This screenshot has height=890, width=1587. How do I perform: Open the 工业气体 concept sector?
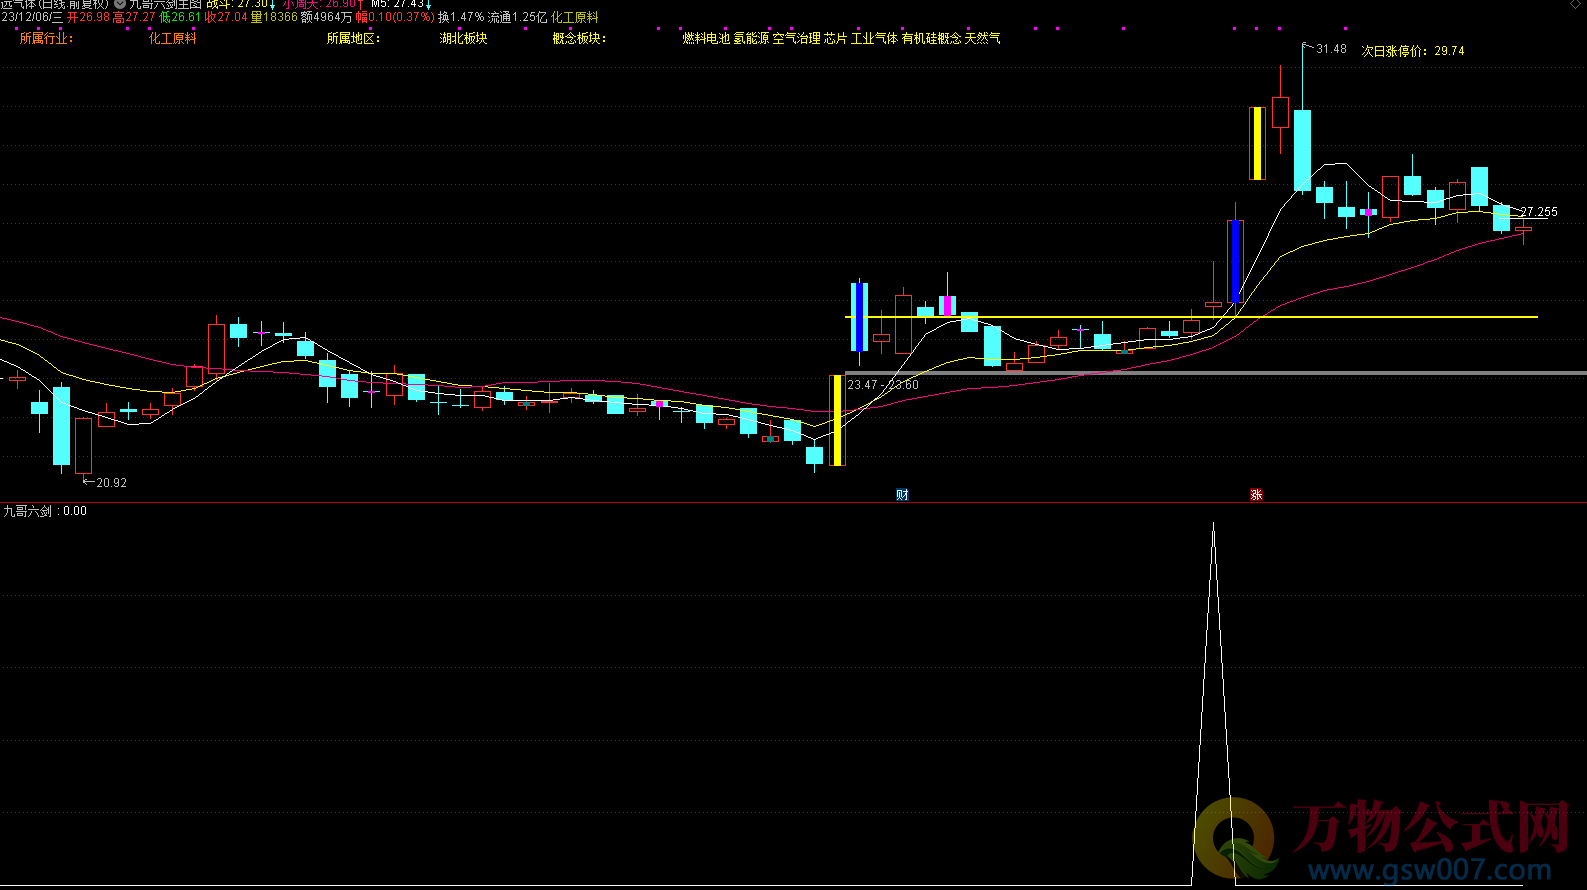(874, 38)
